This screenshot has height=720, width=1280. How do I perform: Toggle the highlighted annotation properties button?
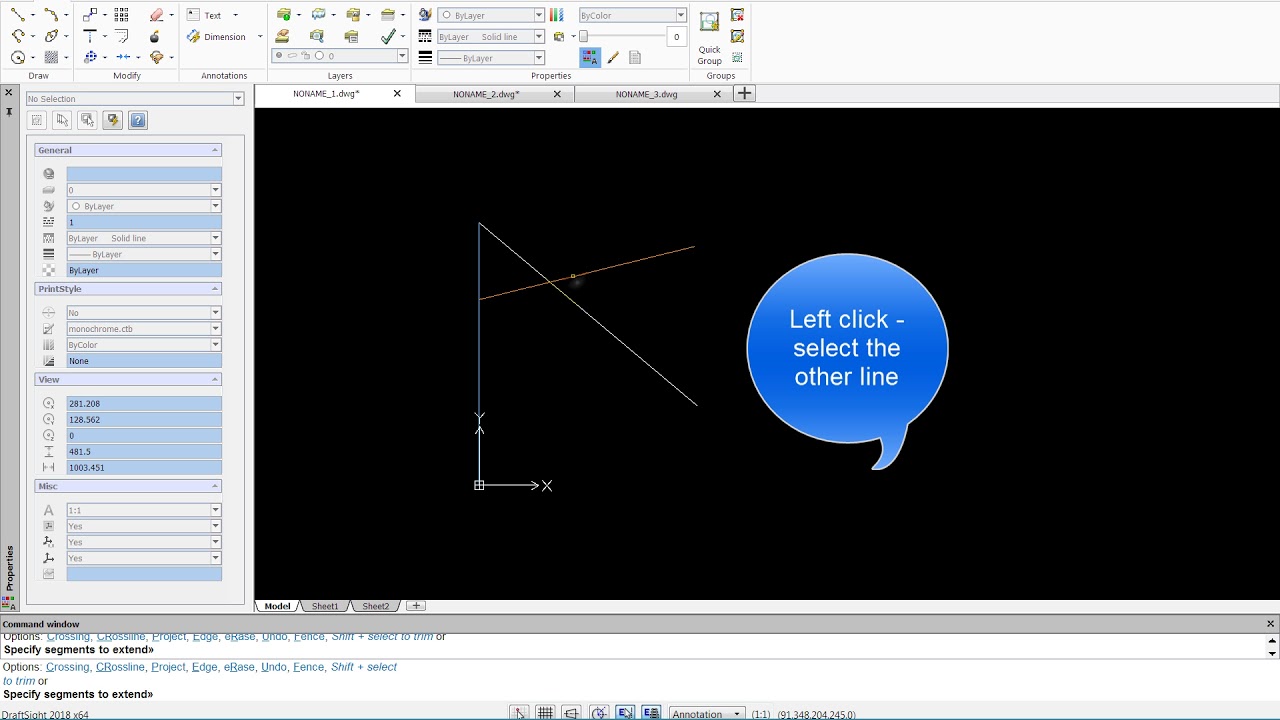590,58
